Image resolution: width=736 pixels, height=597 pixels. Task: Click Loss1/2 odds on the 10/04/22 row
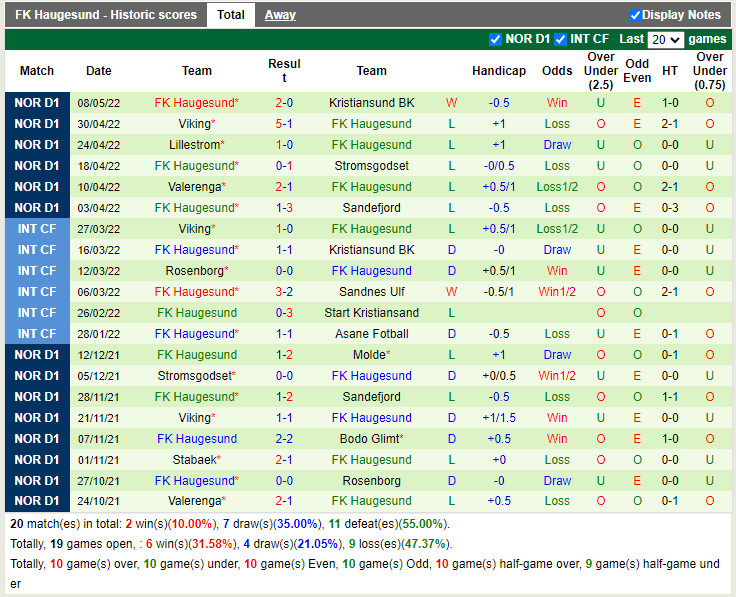[557, 187]
